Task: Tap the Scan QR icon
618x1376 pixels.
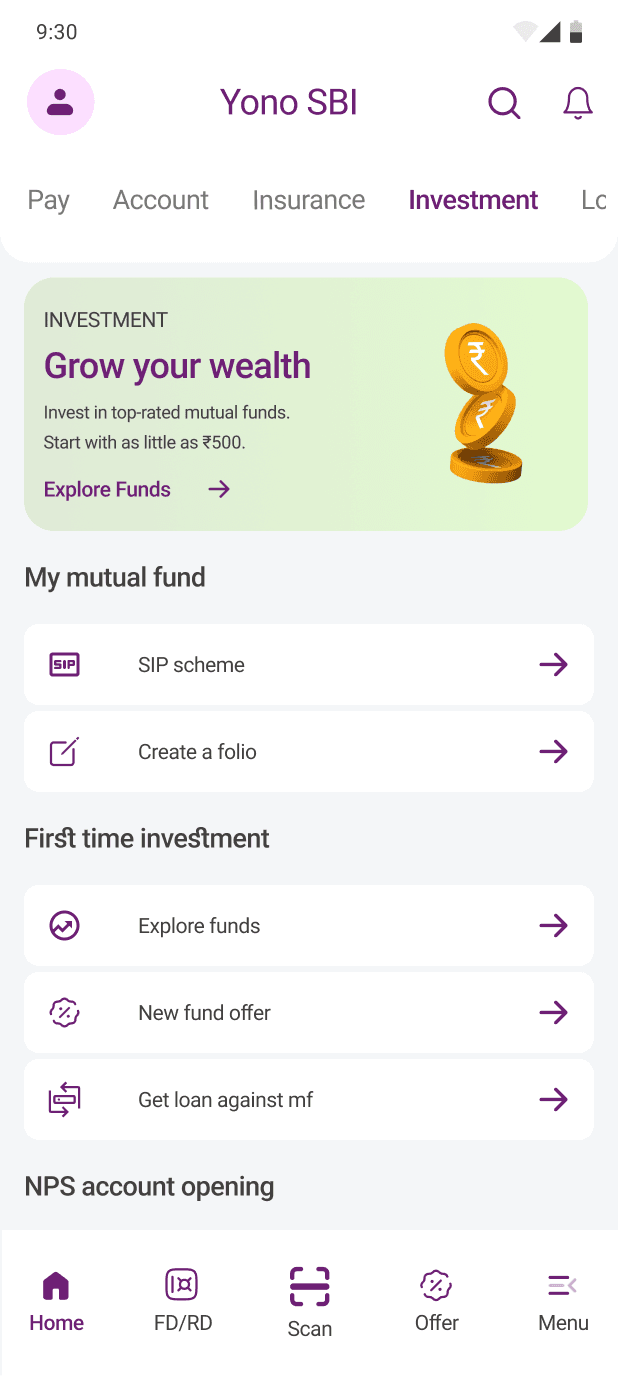Action: coord(309,1287)
